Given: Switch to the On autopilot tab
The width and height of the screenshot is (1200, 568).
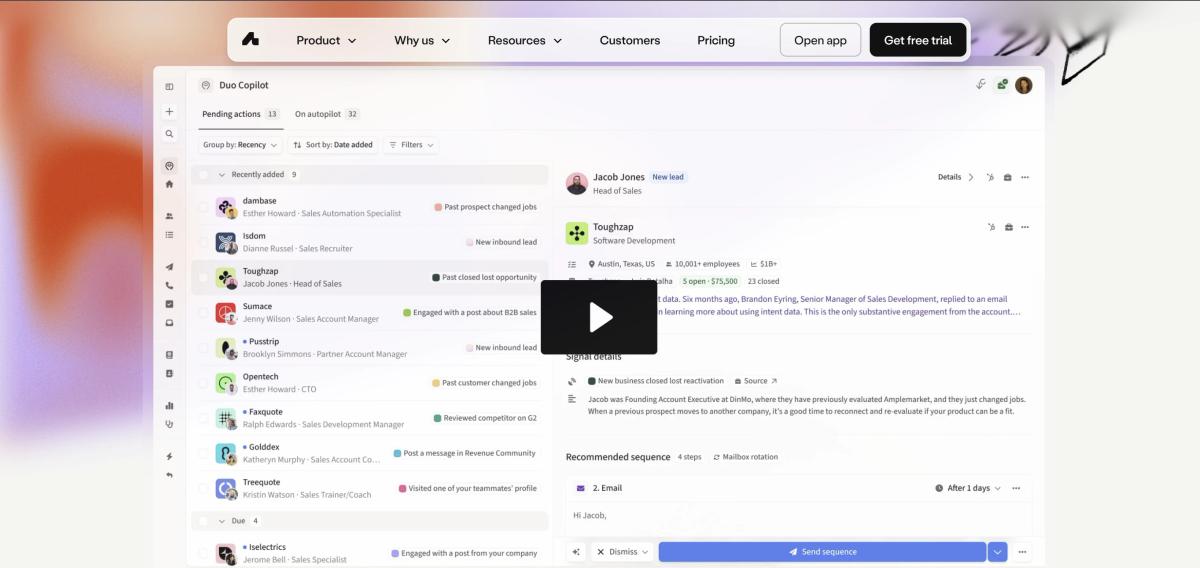Looking at the screenshot, I should click(327, 114).
